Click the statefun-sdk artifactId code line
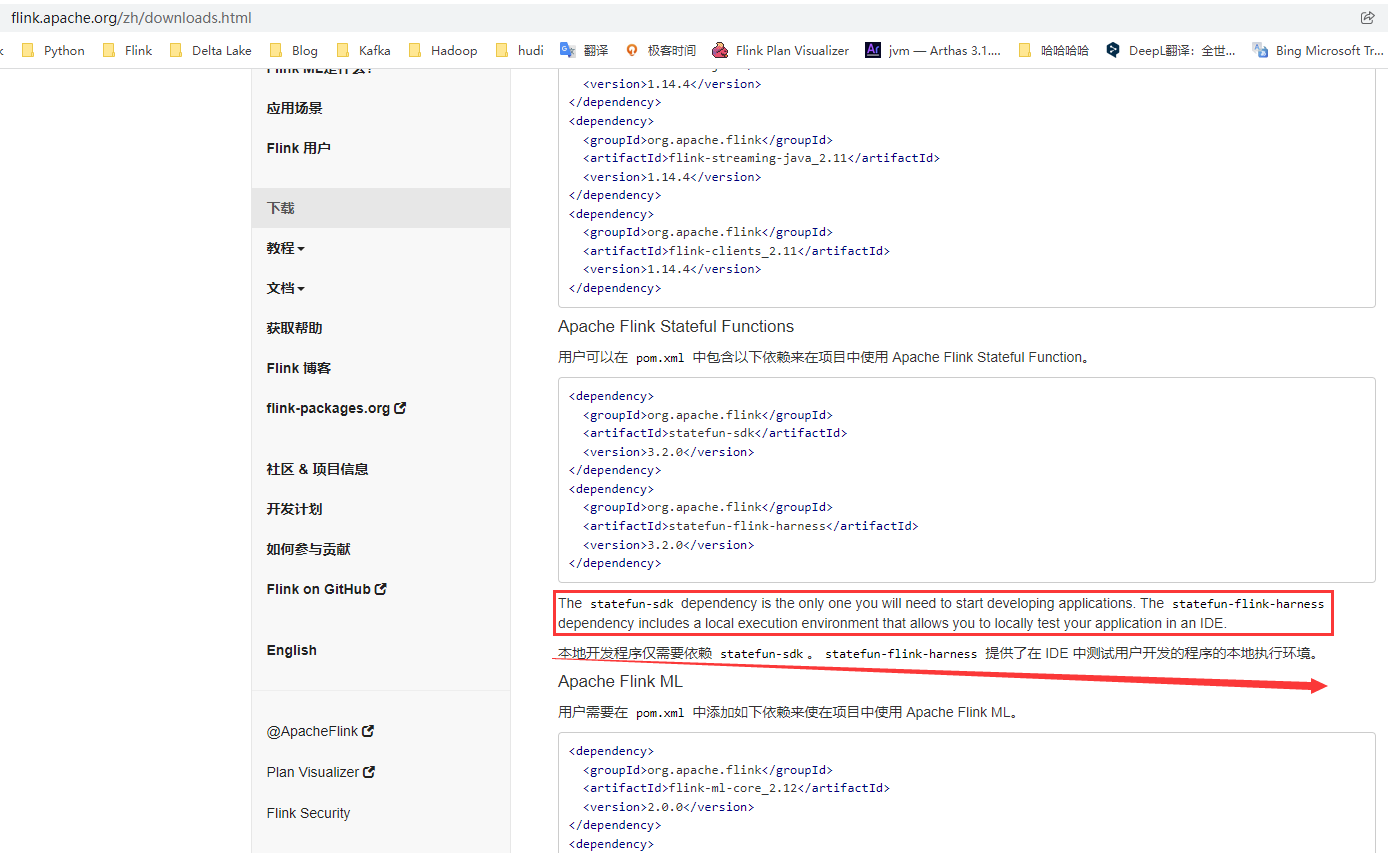Screen dimensions: 1388x853 715,433
